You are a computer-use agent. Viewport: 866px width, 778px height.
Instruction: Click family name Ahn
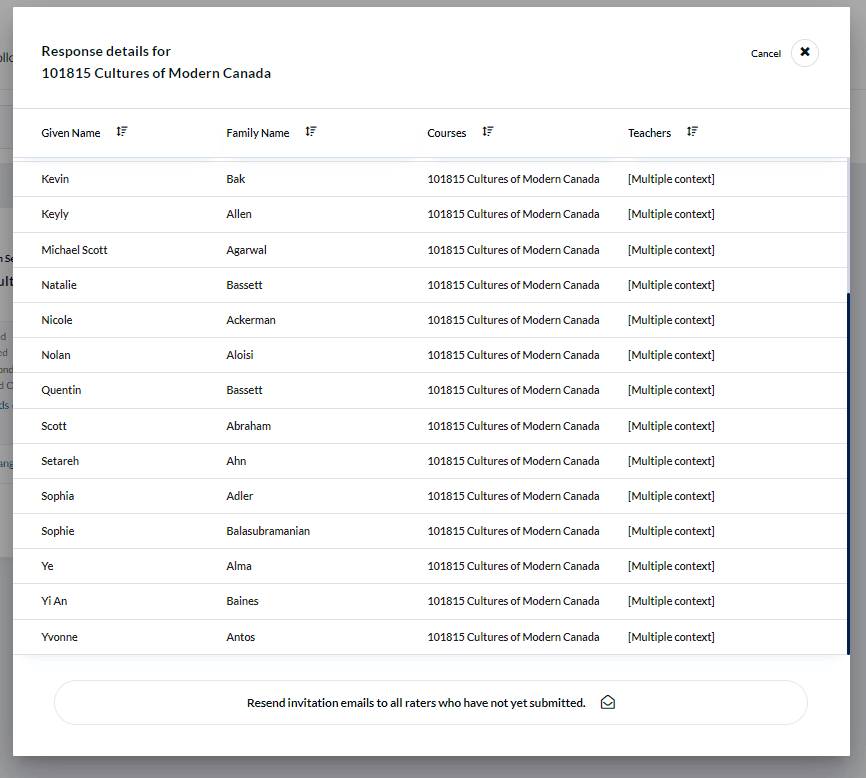pos(236,461)
